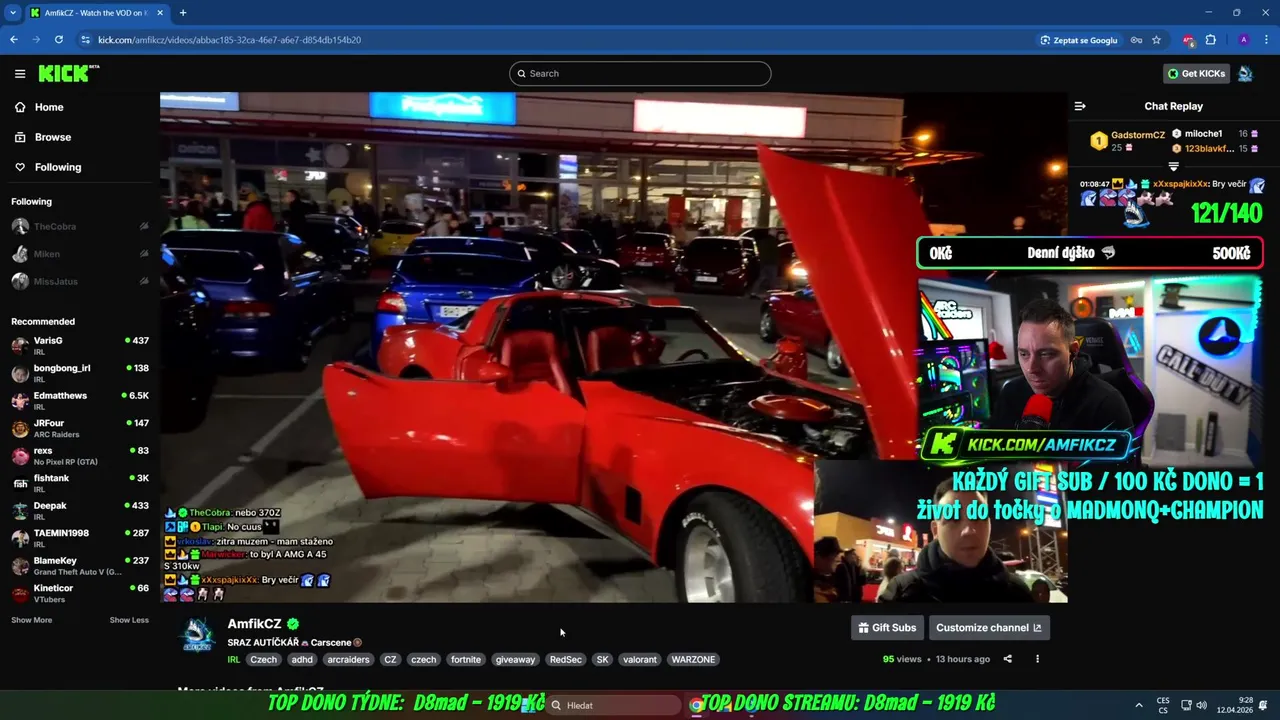
Task: Open fishtank recommended channel
Action: (x=80, y=483)
